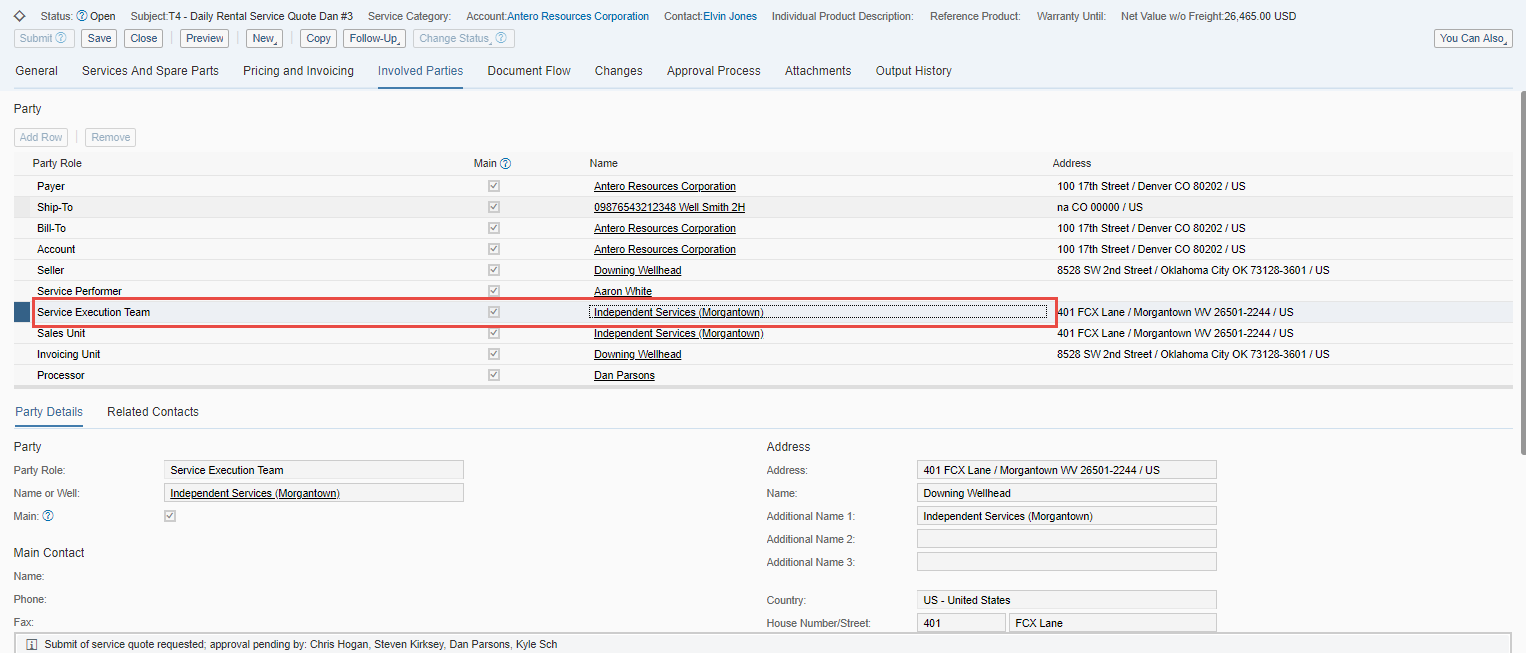Toggle Main checkbox in Invoicing Unit row
1526x653 pixels.
coord(494,355)
